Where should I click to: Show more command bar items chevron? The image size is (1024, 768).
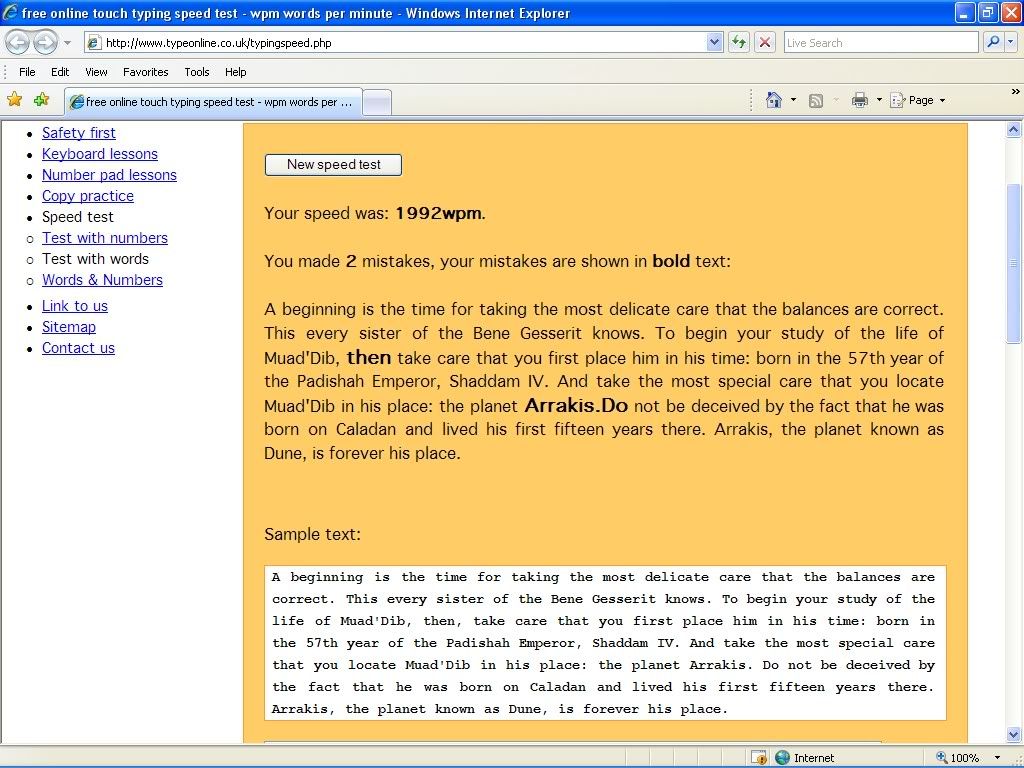point(1016,92)
